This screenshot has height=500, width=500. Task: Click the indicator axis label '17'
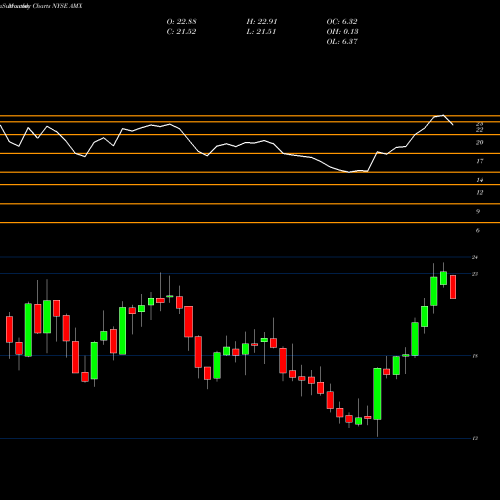479,161
